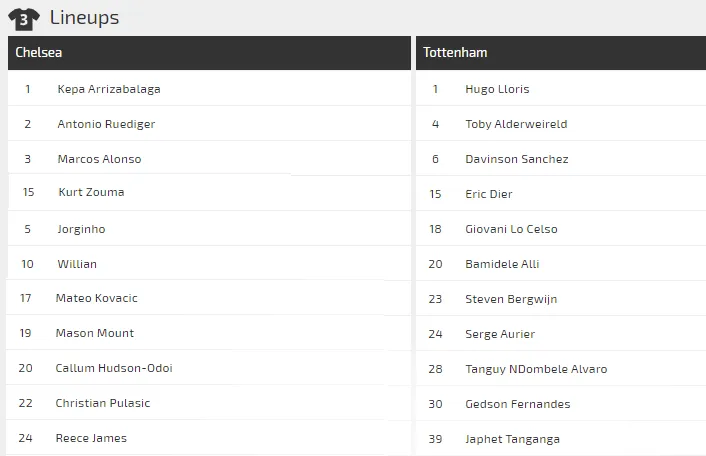Open Callum Hudson-Odoi's profile

tap(114, 368)
